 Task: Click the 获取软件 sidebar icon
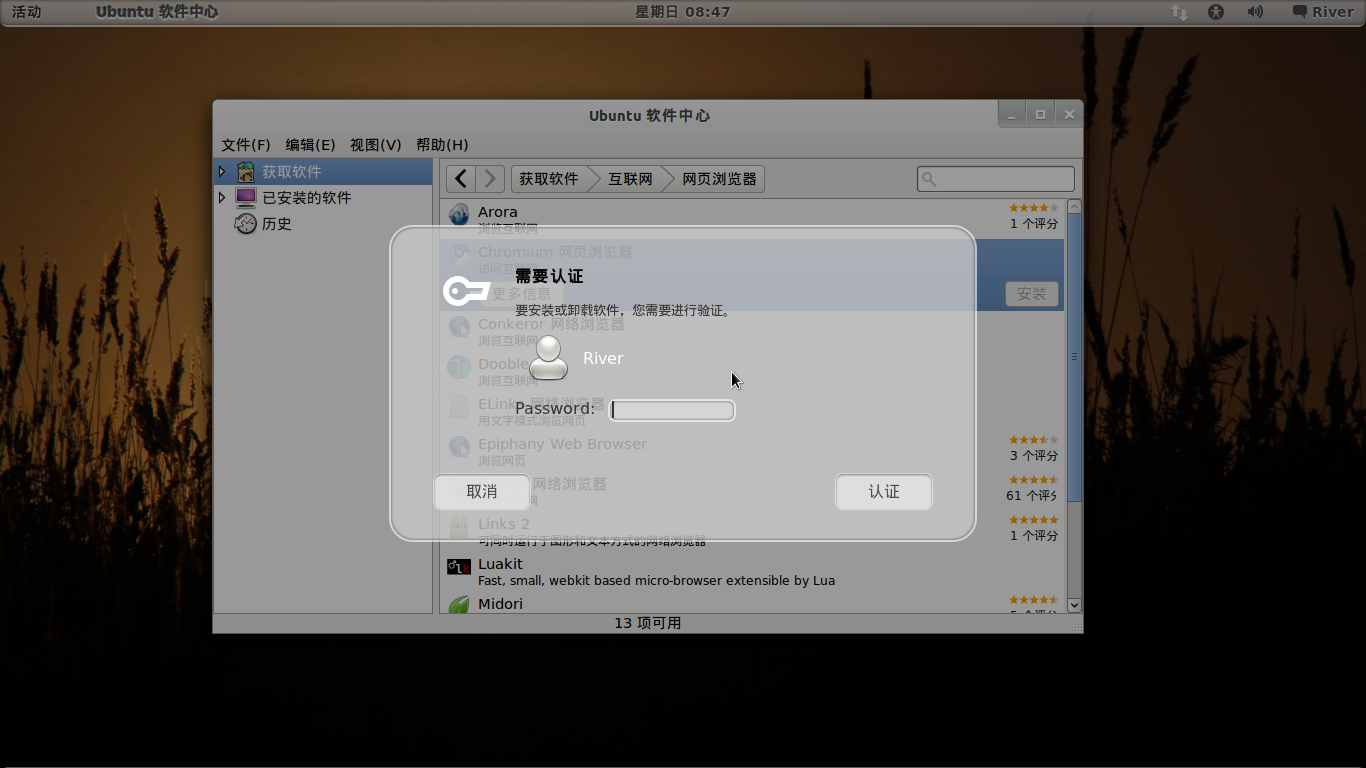point(245,172)
